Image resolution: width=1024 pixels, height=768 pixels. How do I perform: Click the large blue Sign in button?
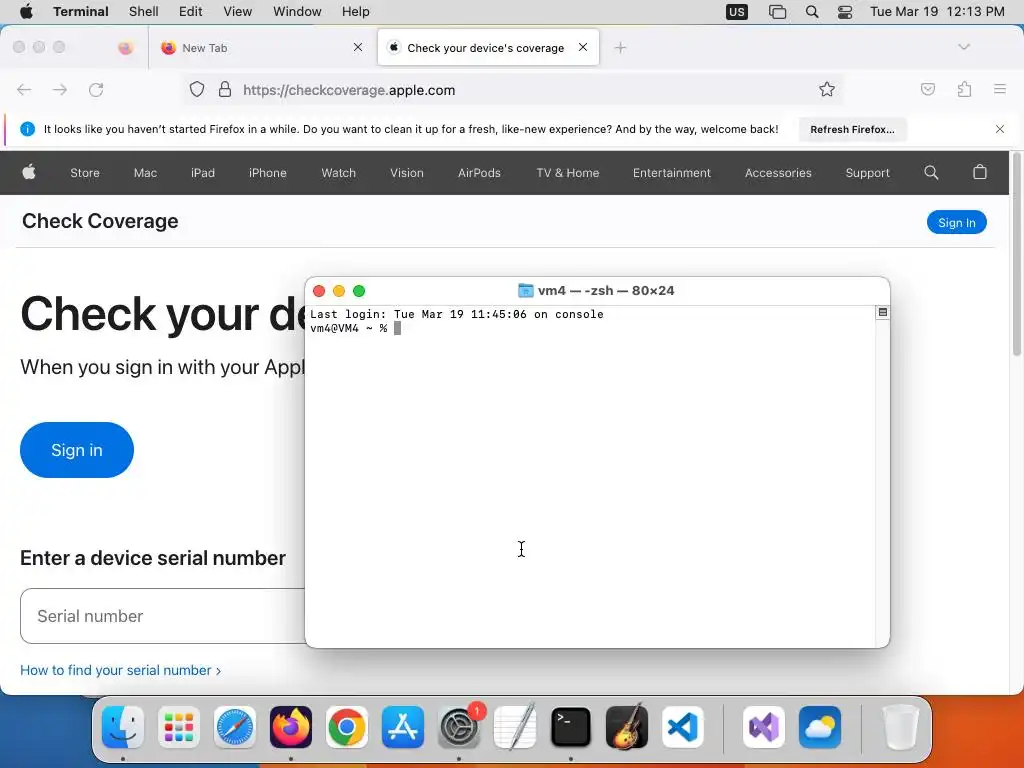coord(77,450)
